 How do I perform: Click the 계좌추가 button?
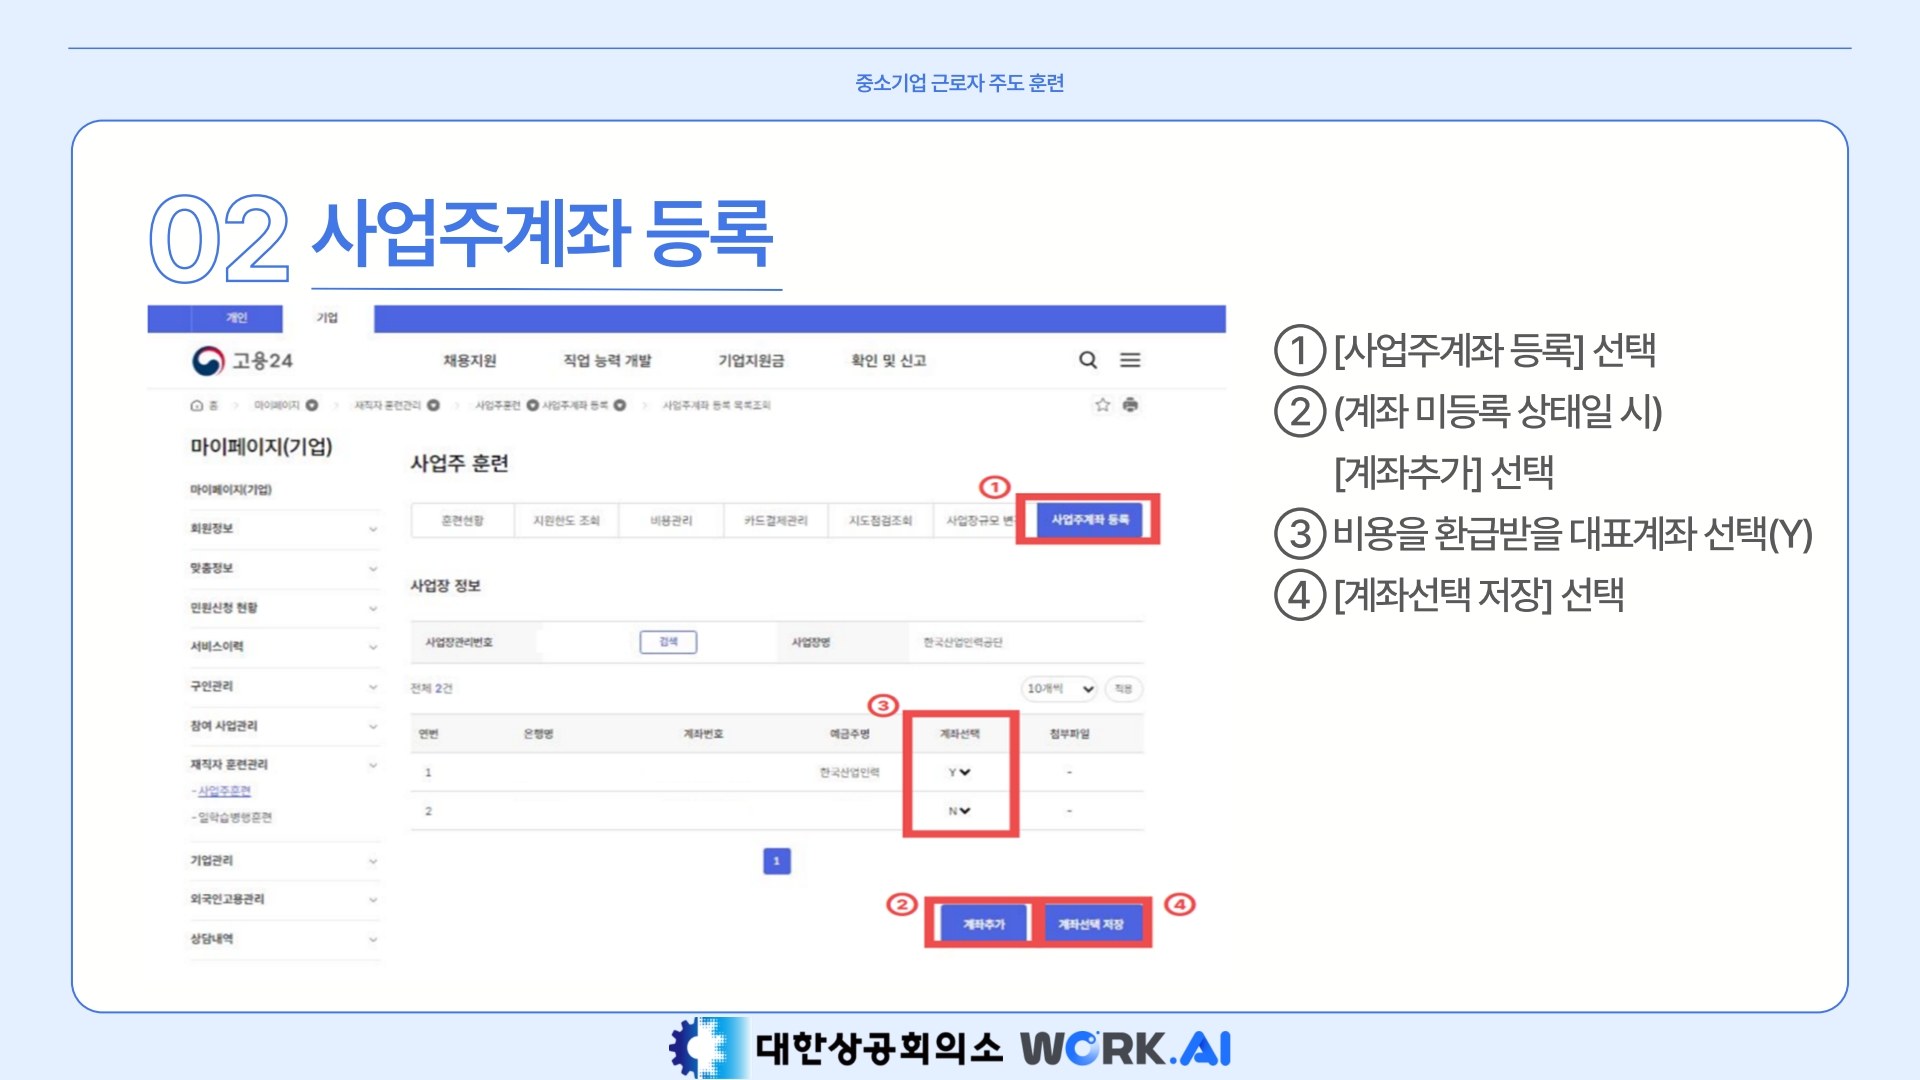(983, 924)
